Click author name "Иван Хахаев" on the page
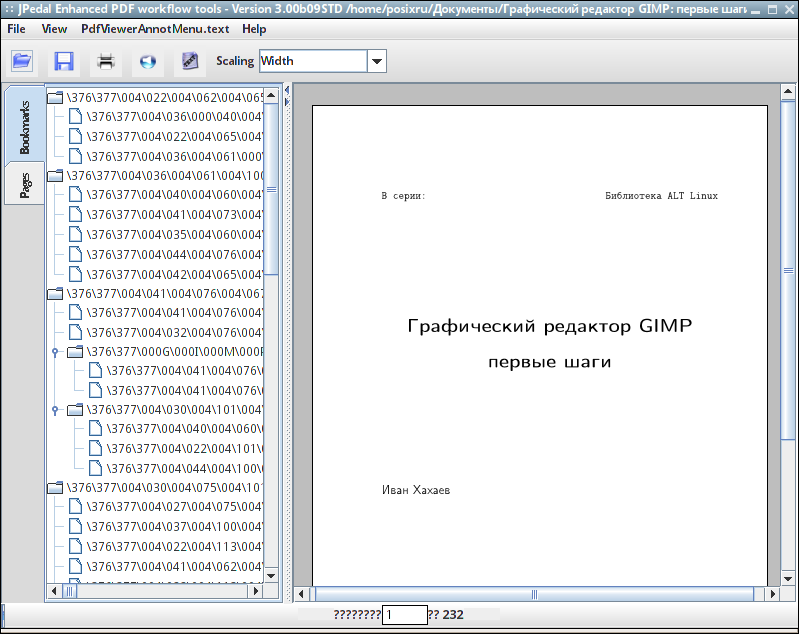 coord(416,490)
